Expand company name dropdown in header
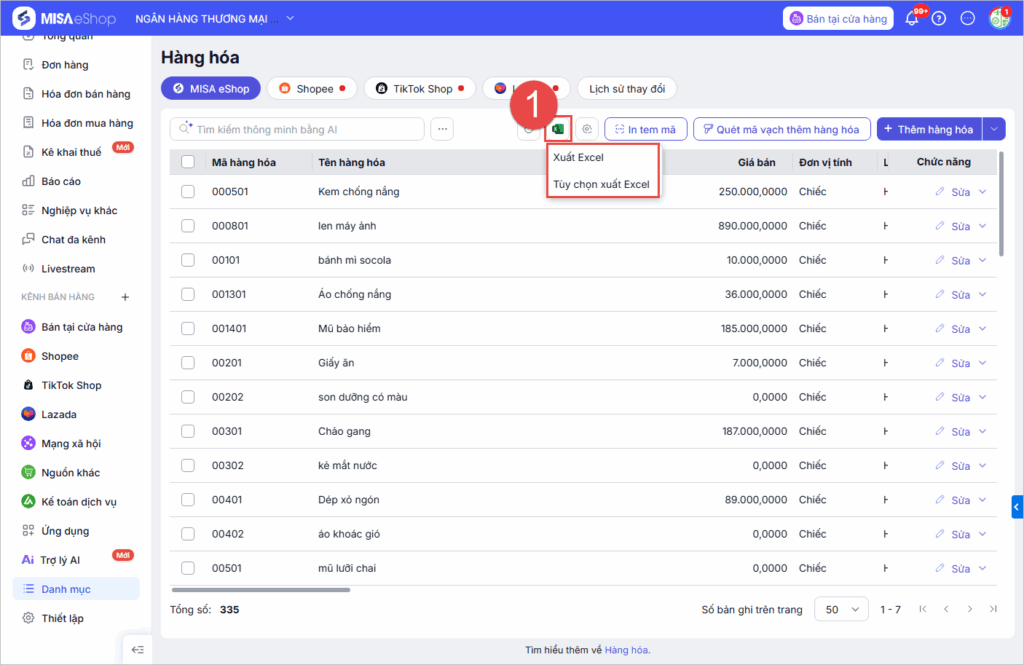 (291, 18)
